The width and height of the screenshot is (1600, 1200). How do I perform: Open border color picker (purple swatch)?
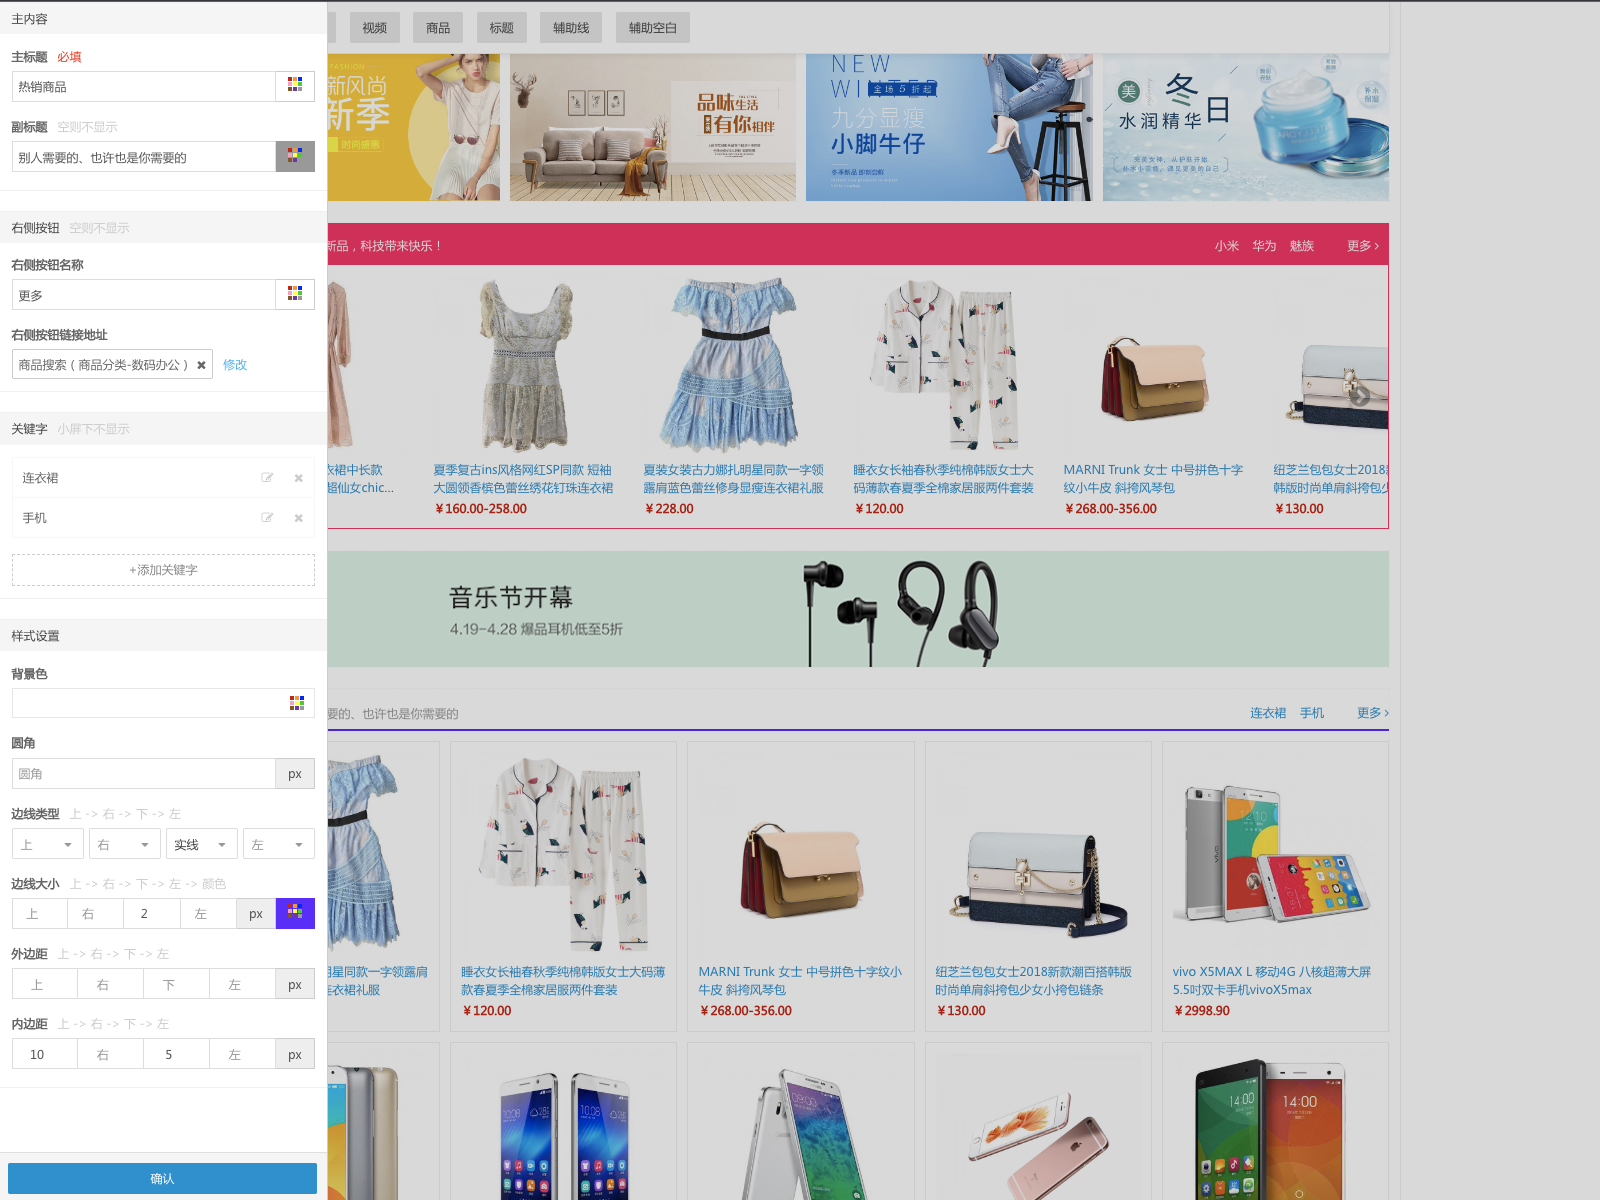[x=295, y=913]
